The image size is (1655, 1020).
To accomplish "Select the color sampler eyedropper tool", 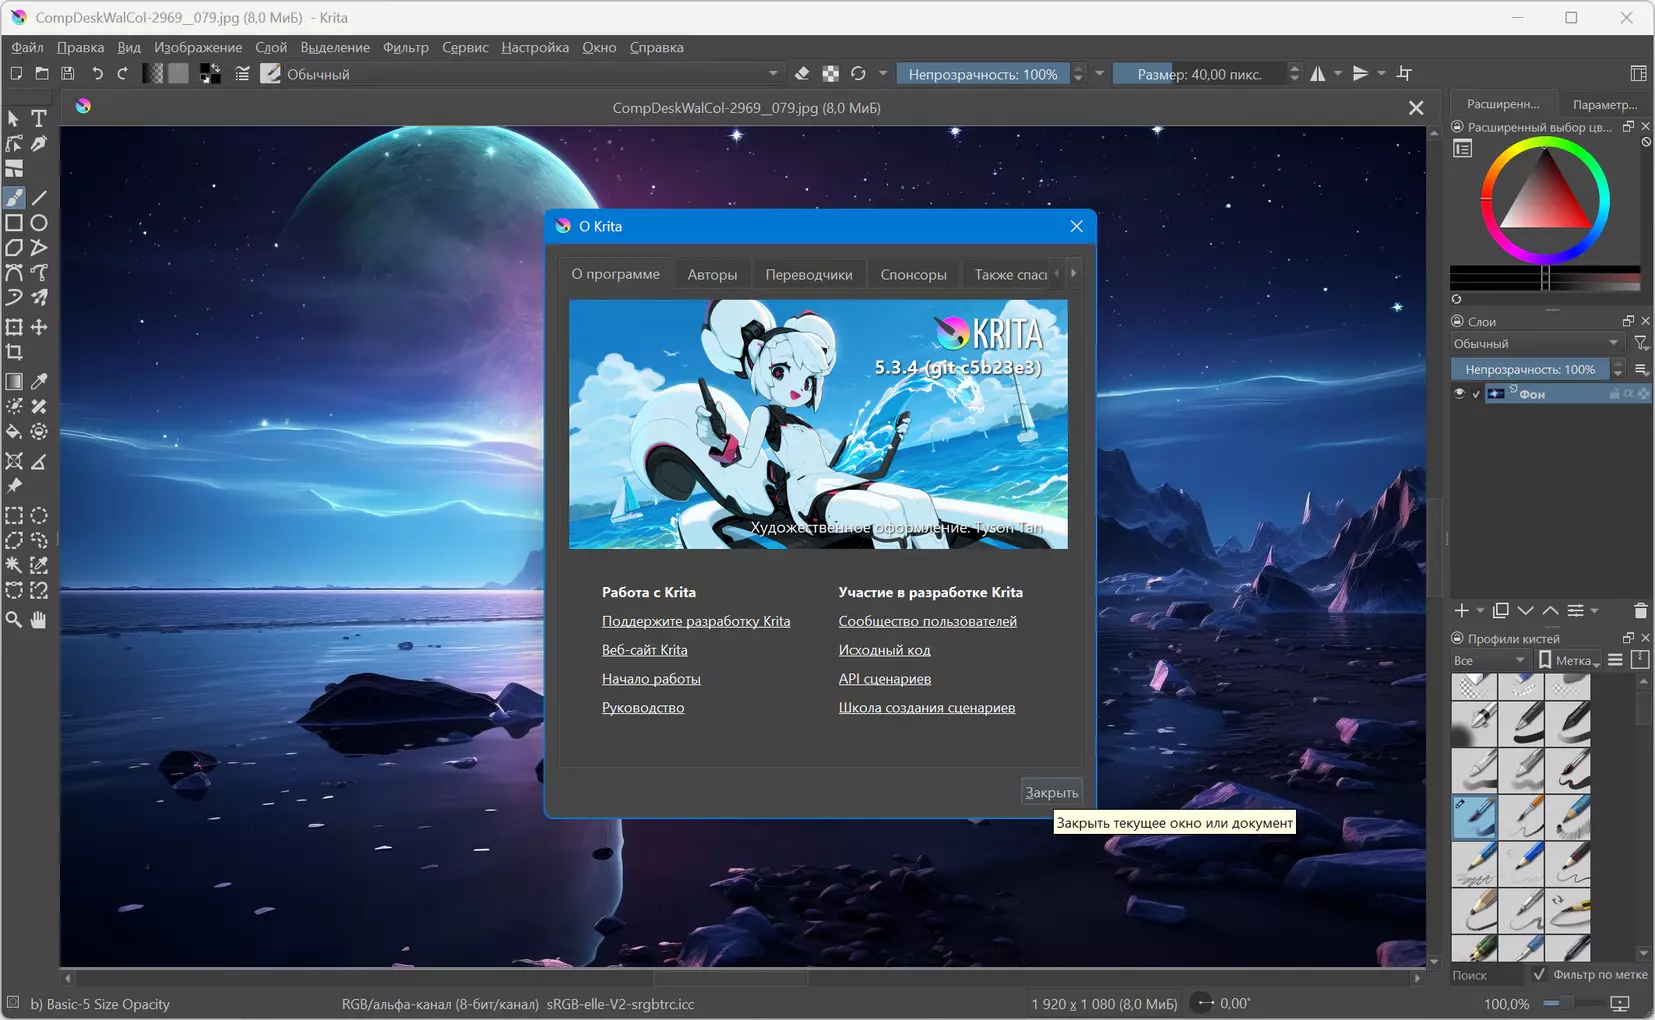I will (x=39, y=381).
